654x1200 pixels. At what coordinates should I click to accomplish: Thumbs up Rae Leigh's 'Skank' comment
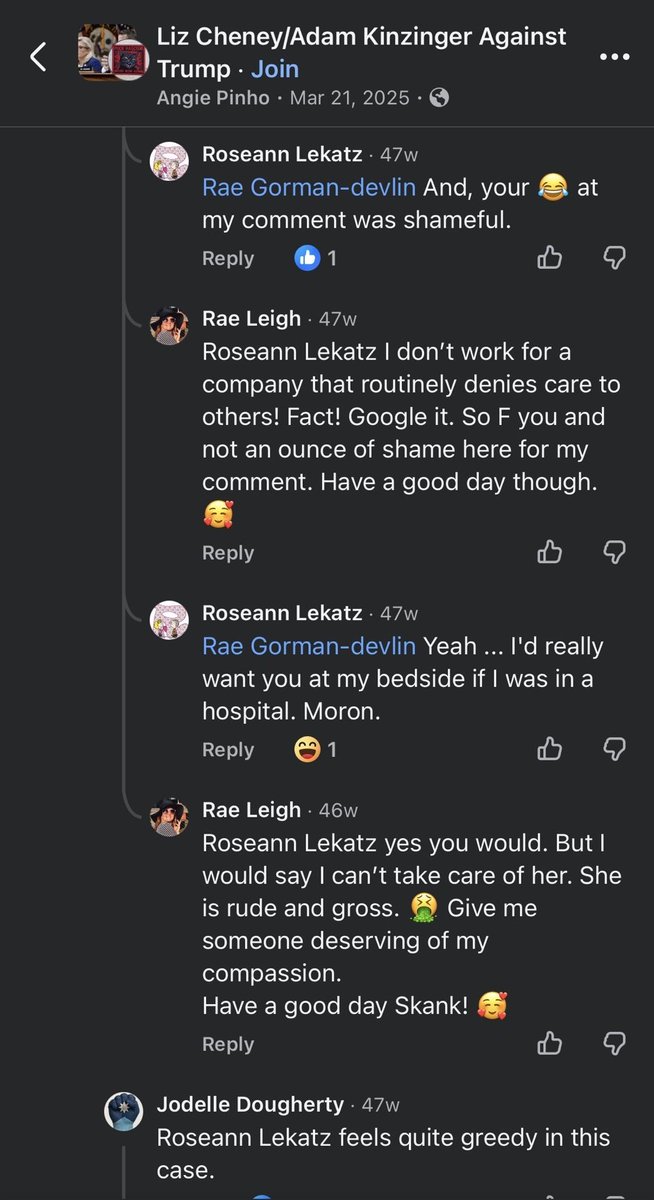[x=550, y=1044]
